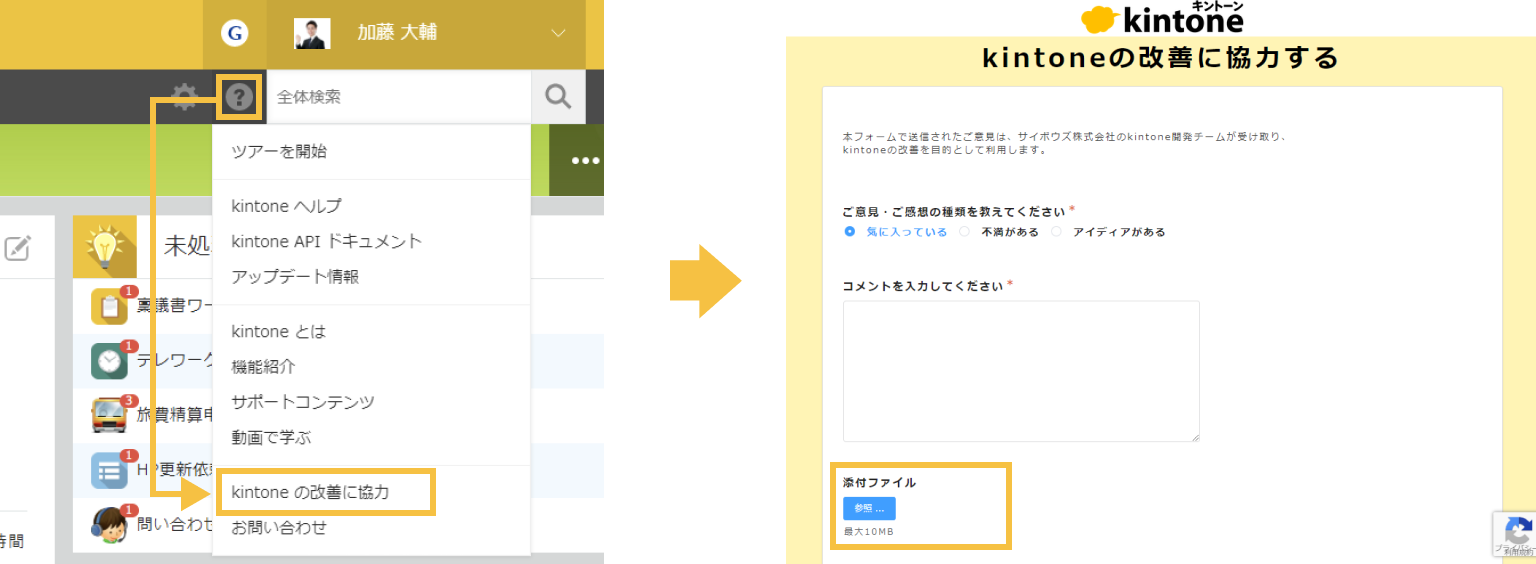Select the 不満がある radio option
This screenshot has width=1536, height=564.
click(x=964, y=232)
